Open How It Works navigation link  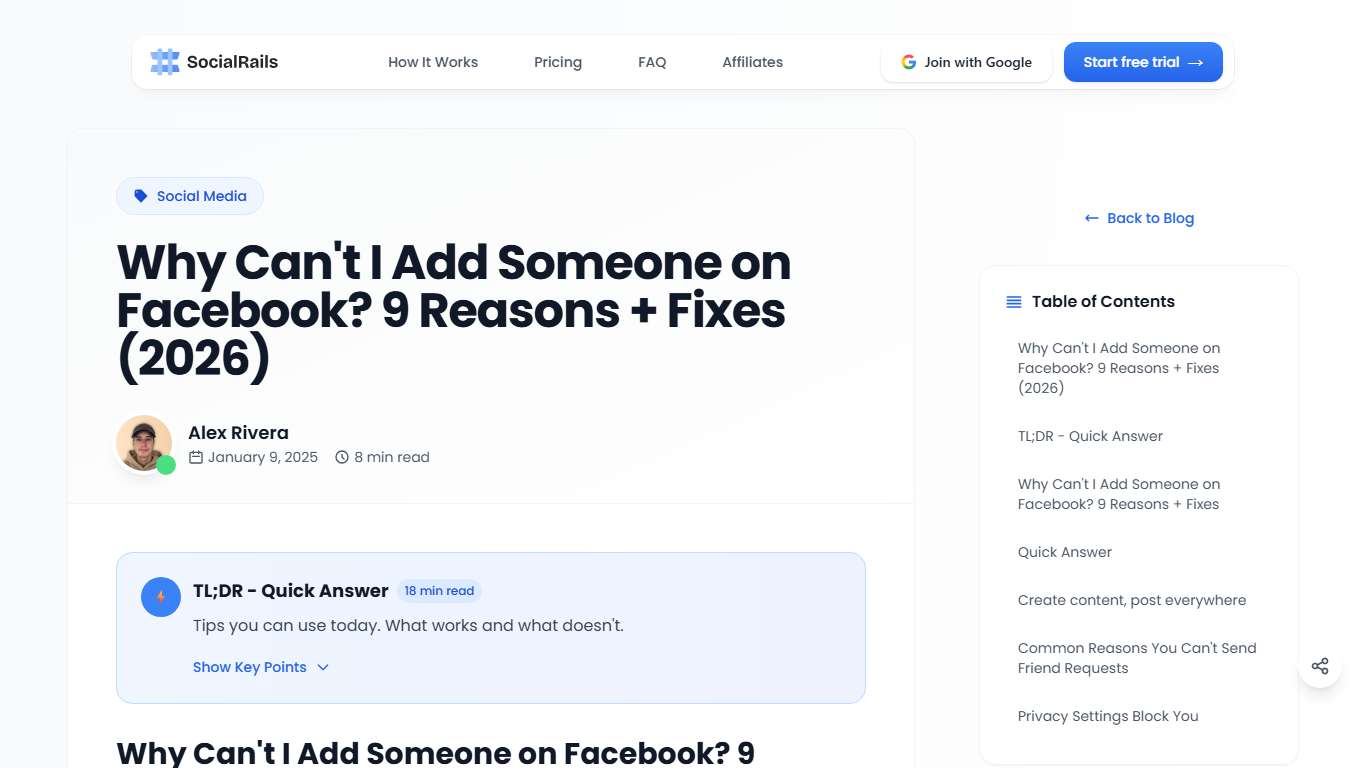[x=433, y=61]
